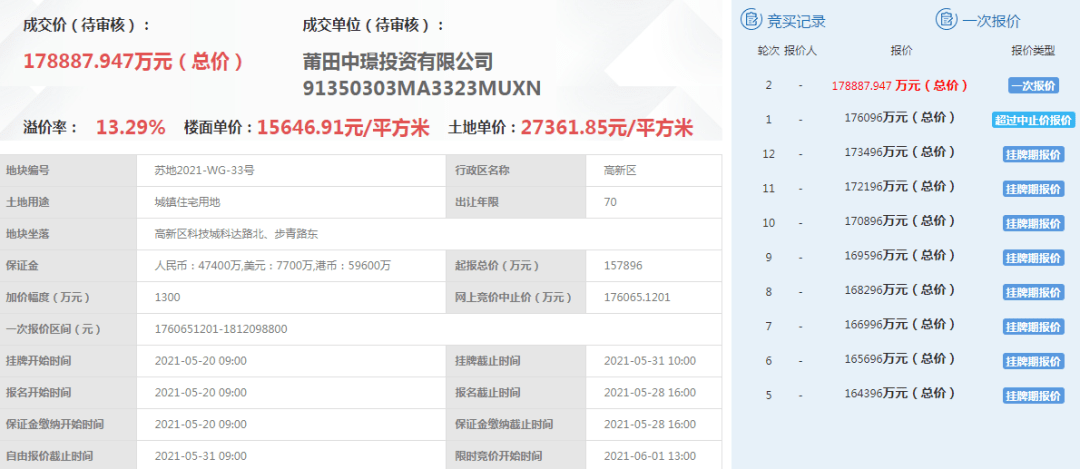Click registration deadline 2021-05-28 16:00 in 报名截止时间 row
The height and width of the screenshot is (469, 1080).
click(x=650, y=393)
